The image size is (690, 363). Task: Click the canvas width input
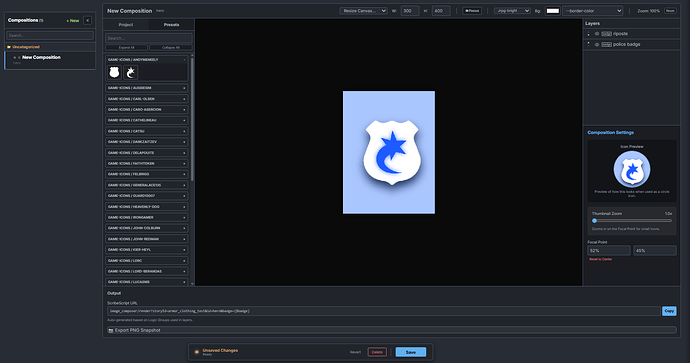[x=410, y=11]
